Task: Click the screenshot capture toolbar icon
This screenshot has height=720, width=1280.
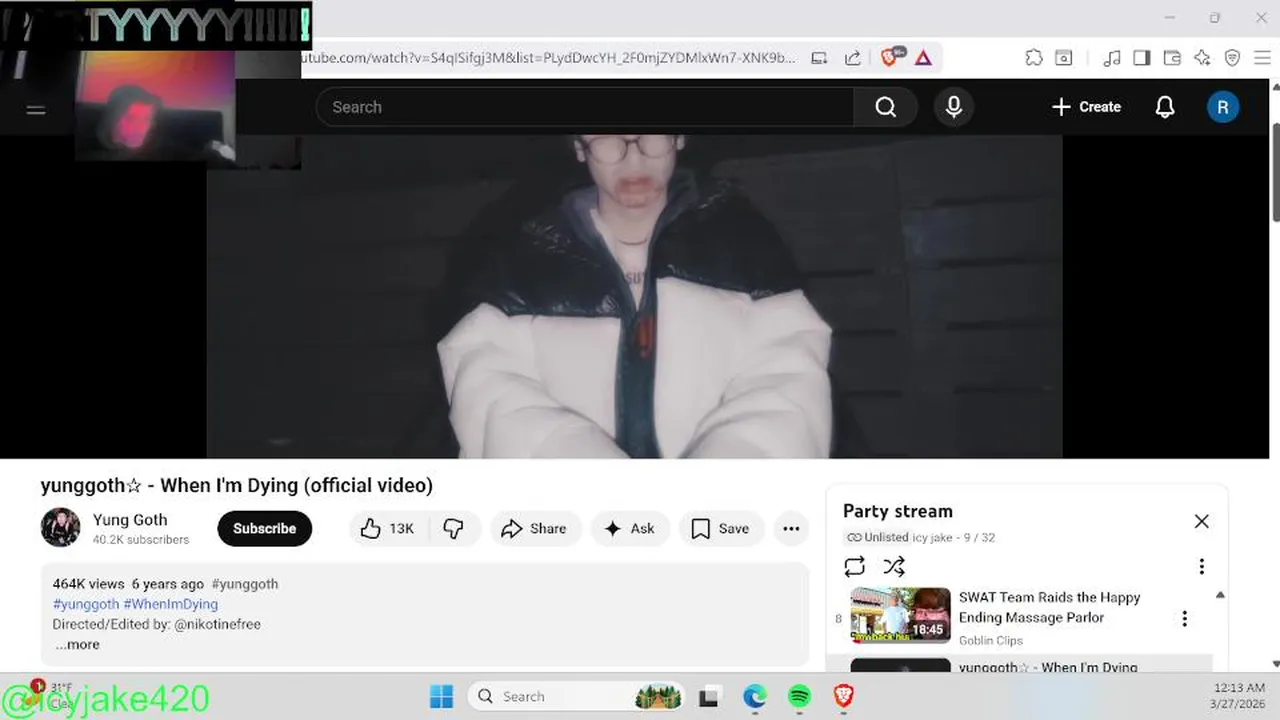Action: (x=1064, y=58)
